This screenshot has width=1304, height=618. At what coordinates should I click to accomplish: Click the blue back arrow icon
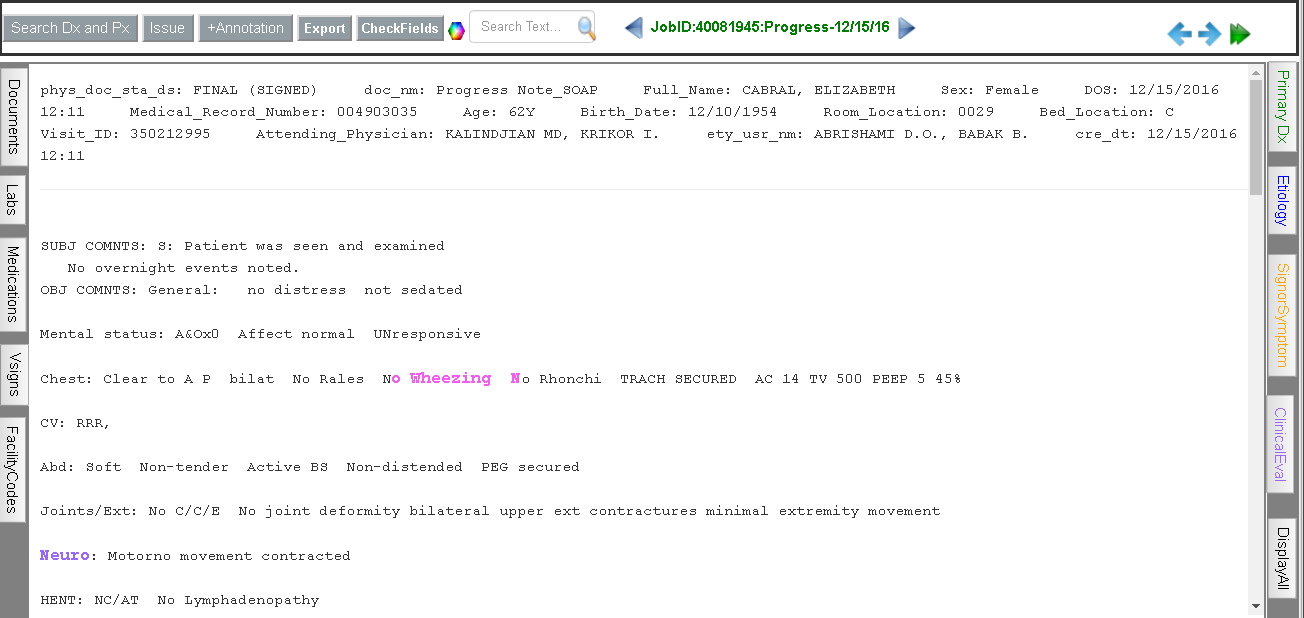click(1180, 34)
